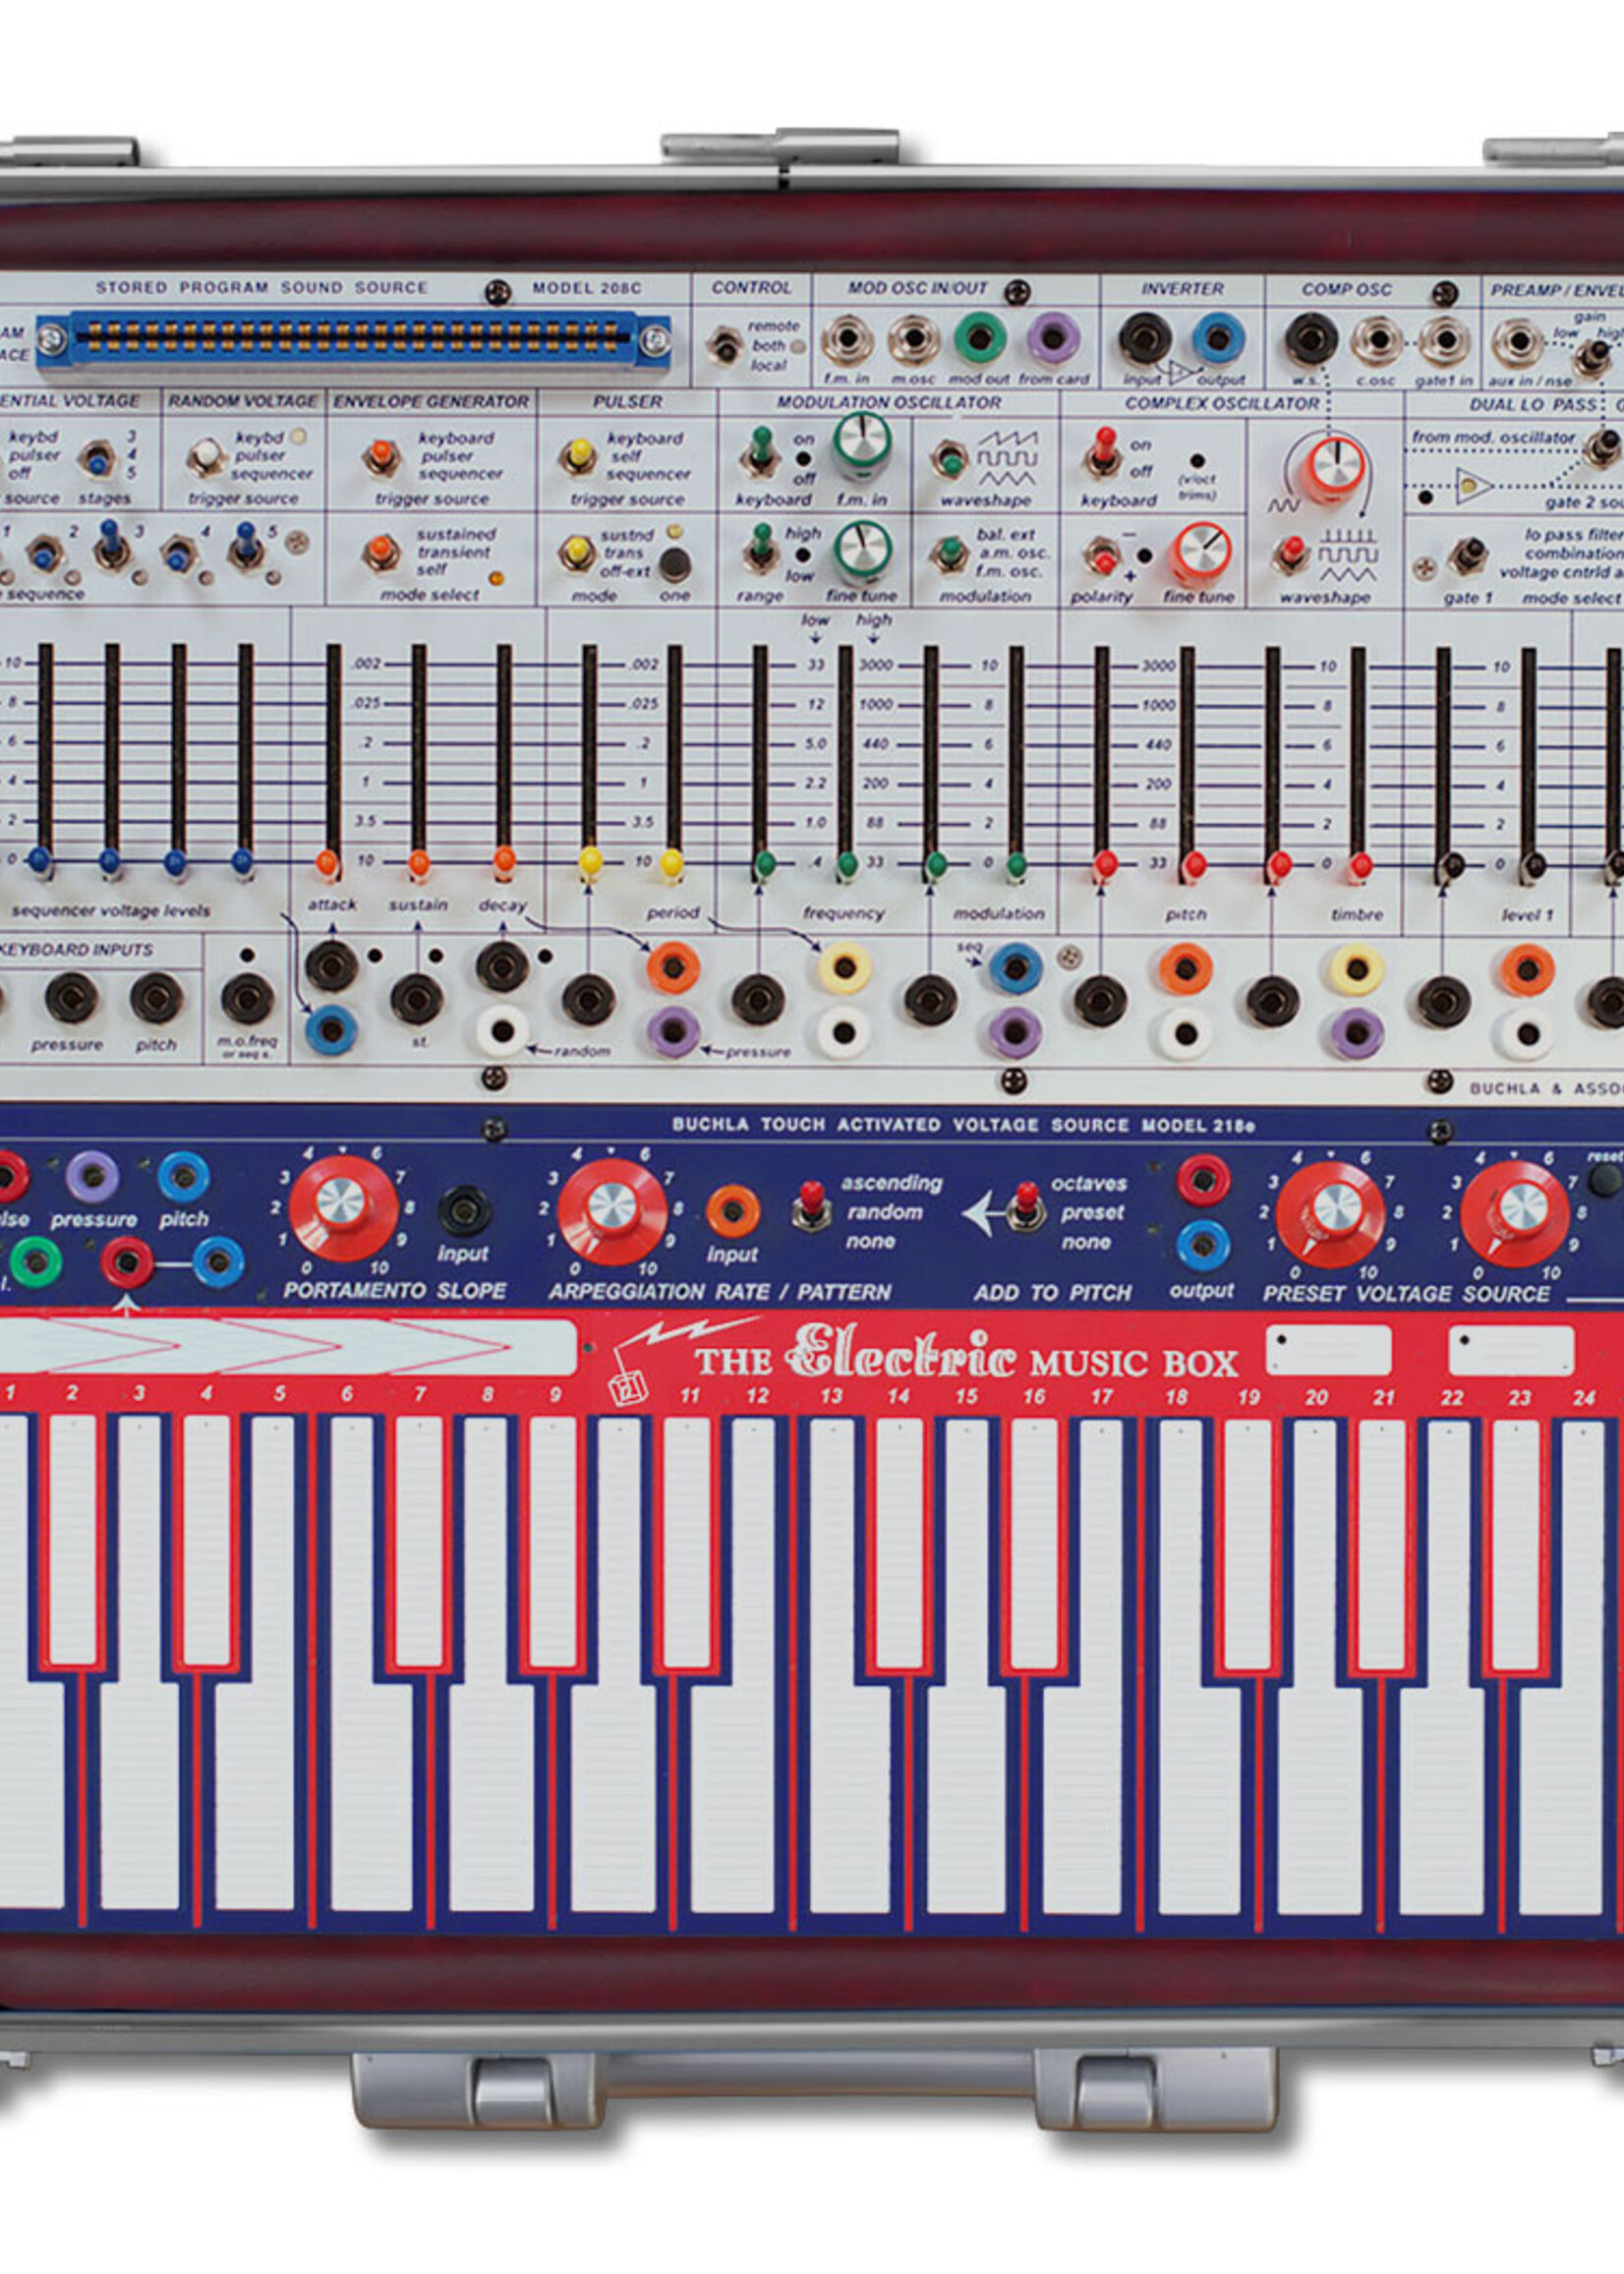Push the Pulser "one" button
The image size is (1624, 2274).
pyautogui.click(x=674, y=564)
